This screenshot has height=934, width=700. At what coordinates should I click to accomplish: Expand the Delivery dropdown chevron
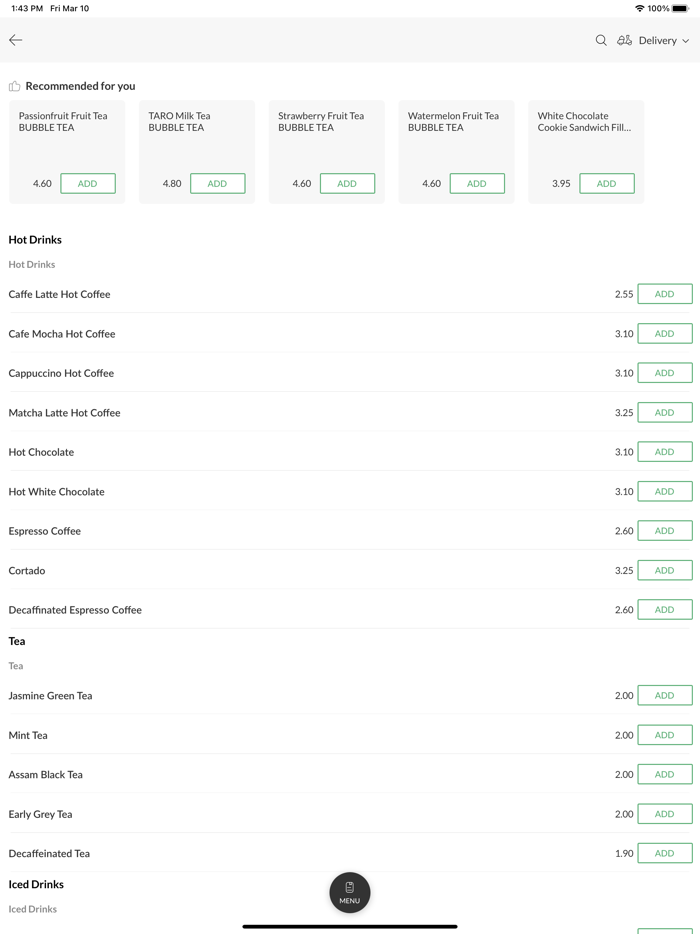coord(686,41)
